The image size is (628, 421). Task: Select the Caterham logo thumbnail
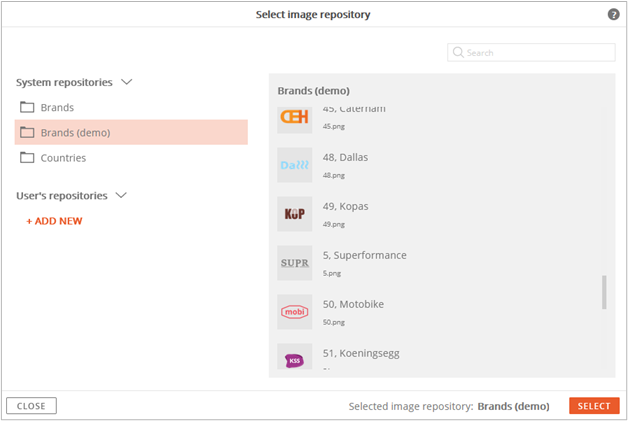pos(294,119)
